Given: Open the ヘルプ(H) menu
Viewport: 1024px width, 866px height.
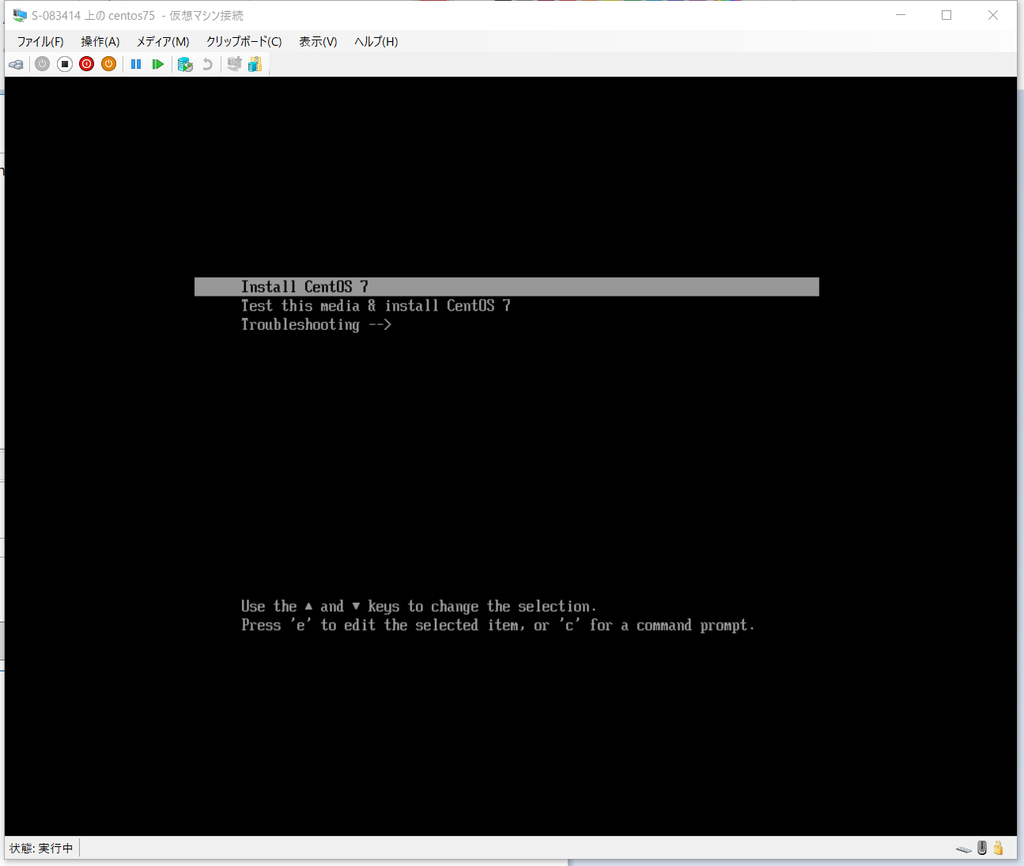Looking at the screenshot, I should pos(376,42).
